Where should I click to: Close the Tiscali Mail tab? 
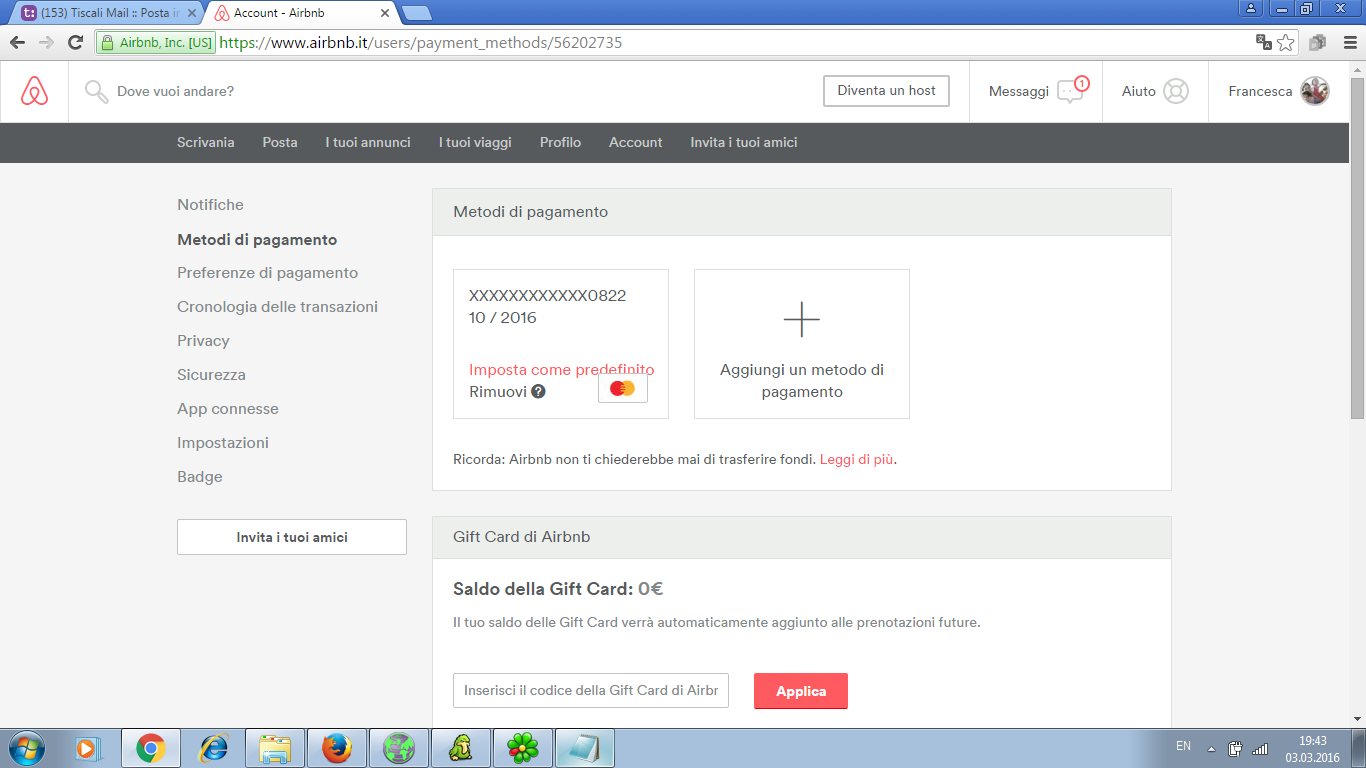[192, 13]
